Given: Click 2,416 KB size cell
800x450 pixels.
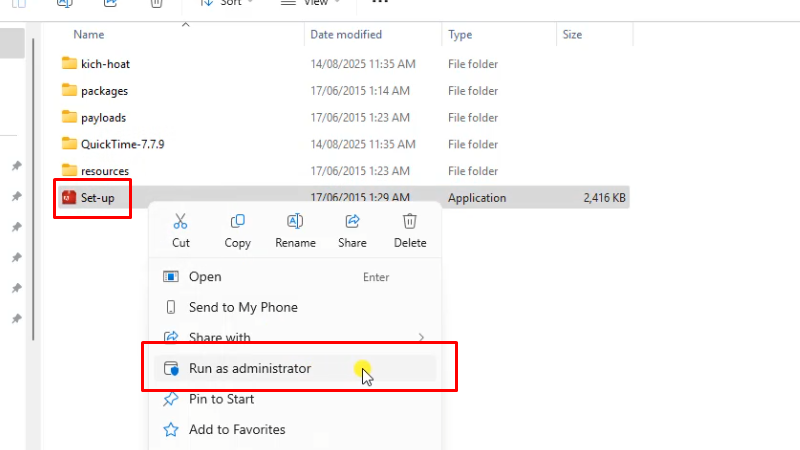Looking at the screenshot, I should click(605, 197).
